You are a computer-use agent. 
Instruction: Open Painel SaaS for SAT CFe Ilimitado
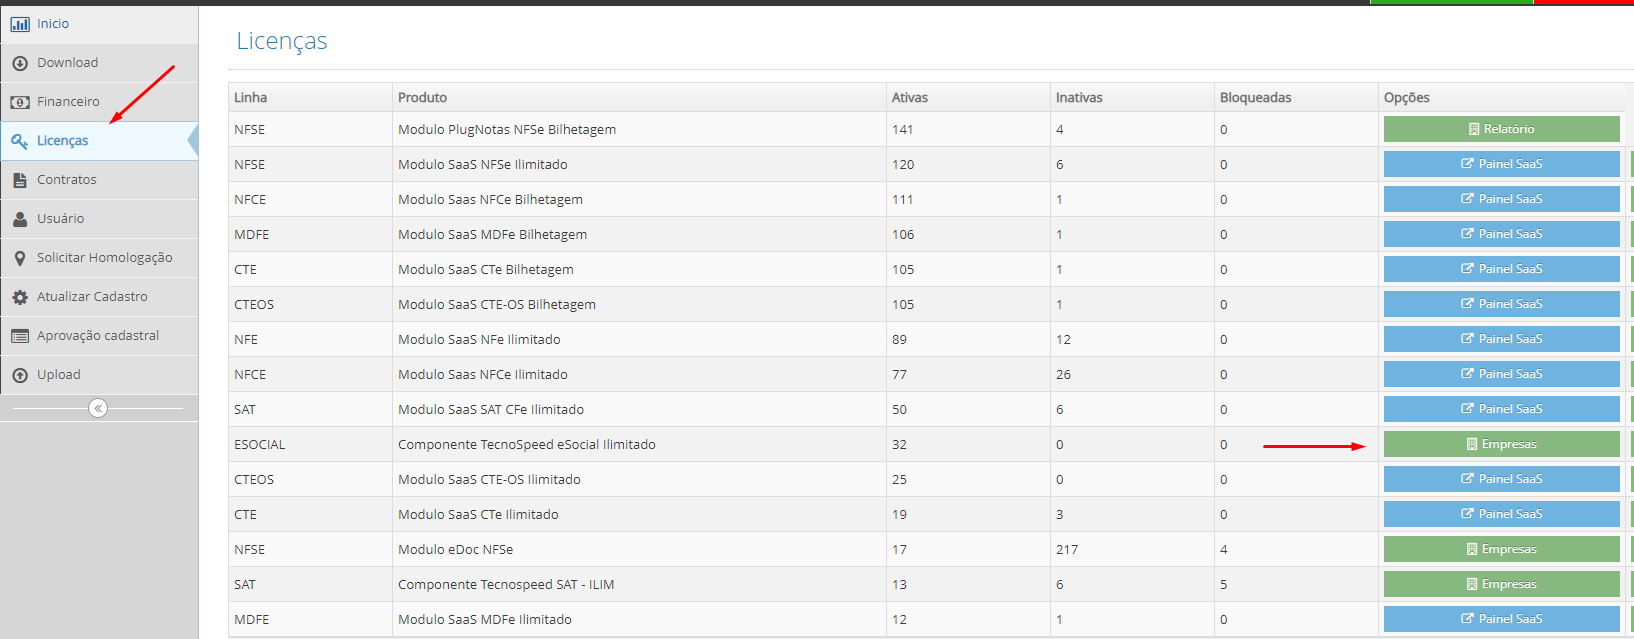(1501, 409)
